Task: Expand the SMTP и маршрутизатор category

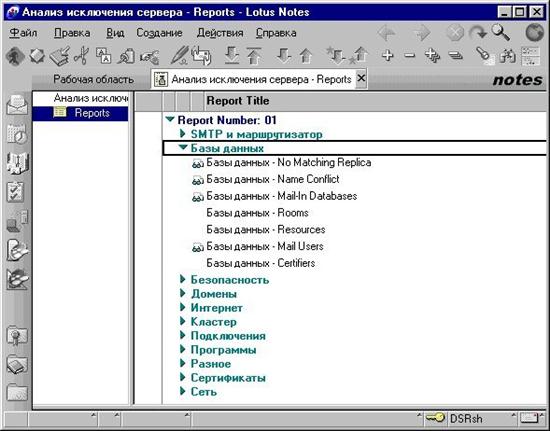Action: tap(182, 134)
